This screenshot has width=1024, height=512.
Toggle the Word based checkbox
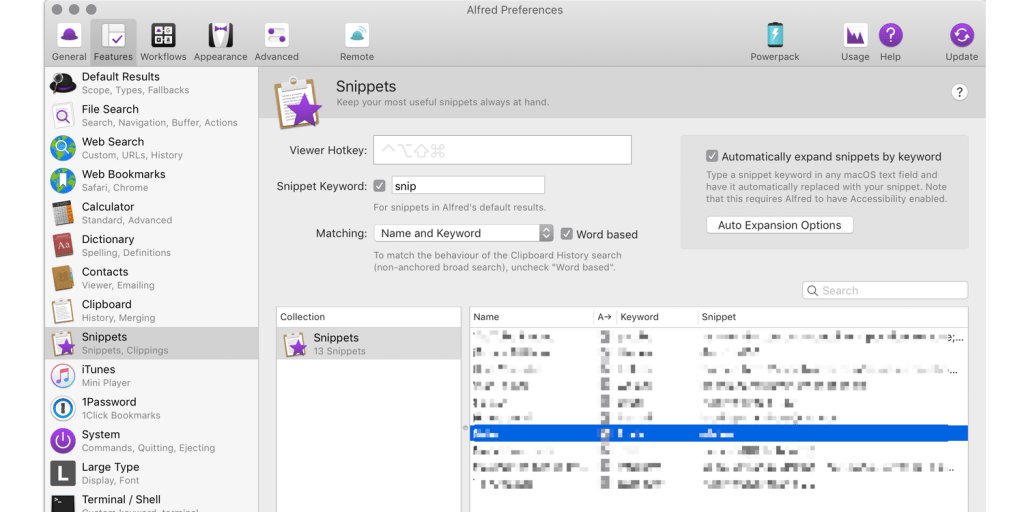(x=566, y=234)
